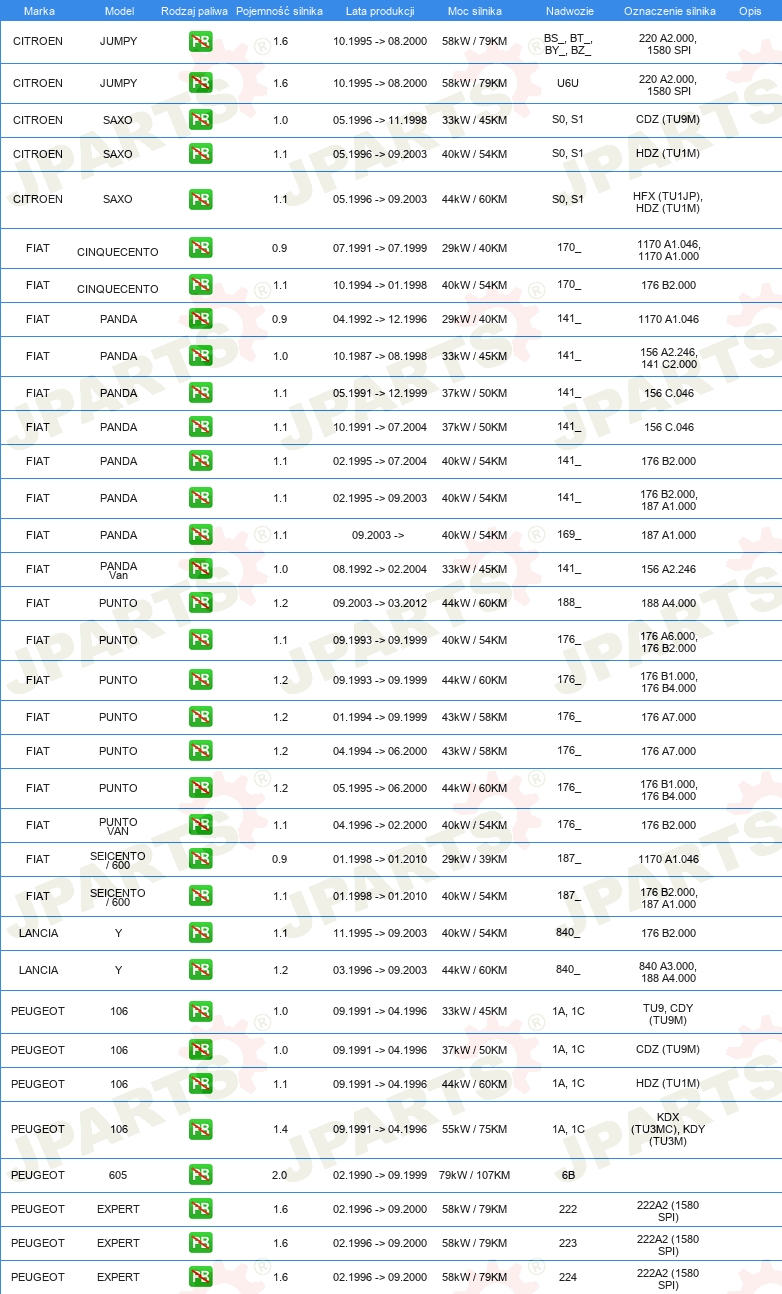Select the 'PUNTO VAN' model cell

[119, 826]
